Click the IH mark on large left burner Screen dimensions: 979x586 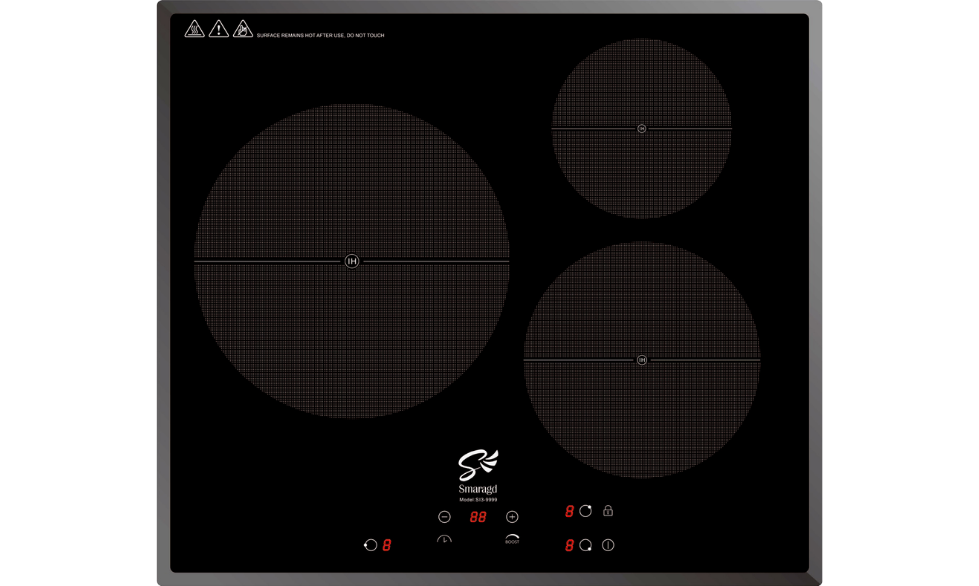coord(351,261)
